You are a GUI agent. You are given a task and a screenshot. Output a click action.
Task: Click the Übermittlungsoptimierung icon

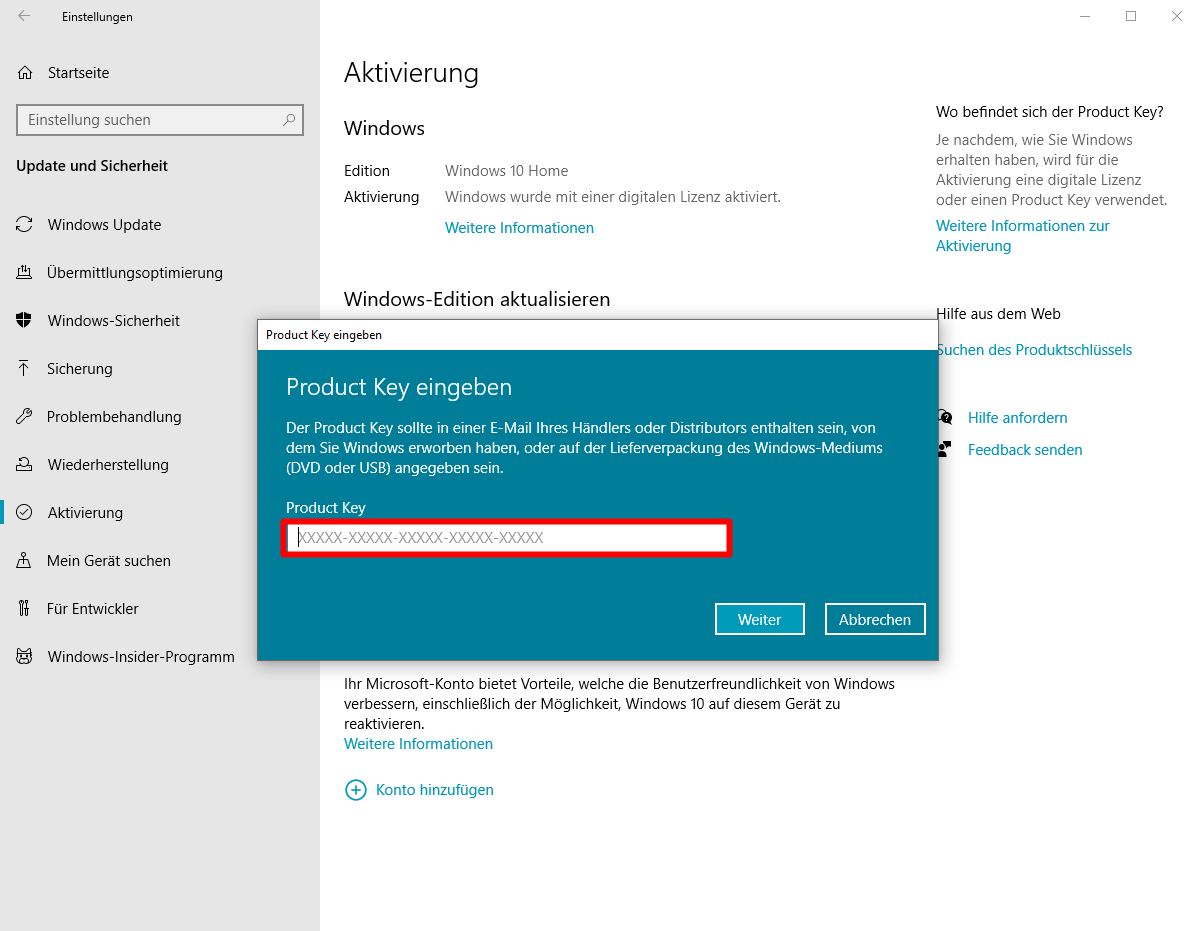pyautogui.click(x=24, y=273)
